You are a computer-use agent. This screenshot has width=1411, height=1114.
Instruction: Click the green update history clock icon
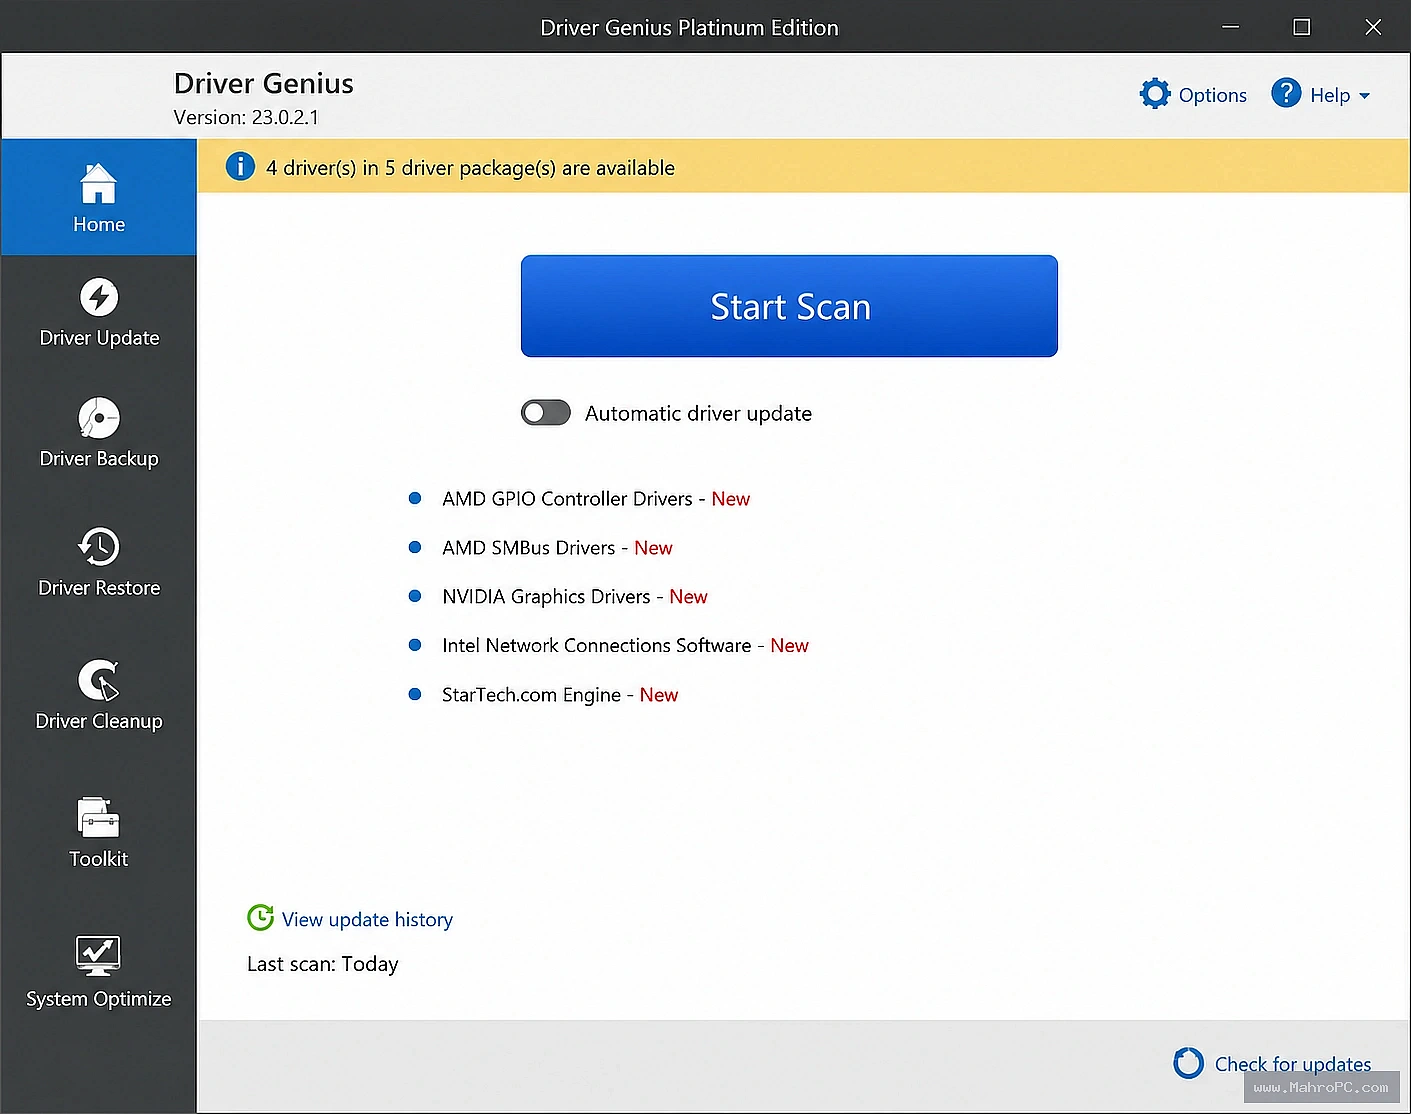click(x=260, y=917)
